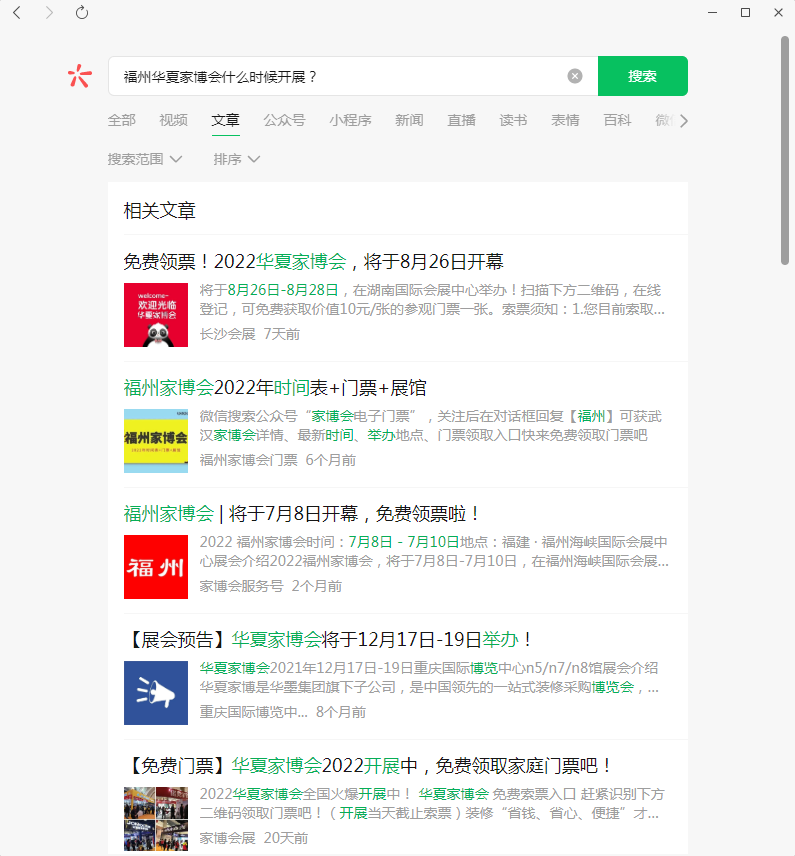Click the 重庆国际博览中... source name
The image size is (795, 856).
pyautogui.click(x=253, y=712)
